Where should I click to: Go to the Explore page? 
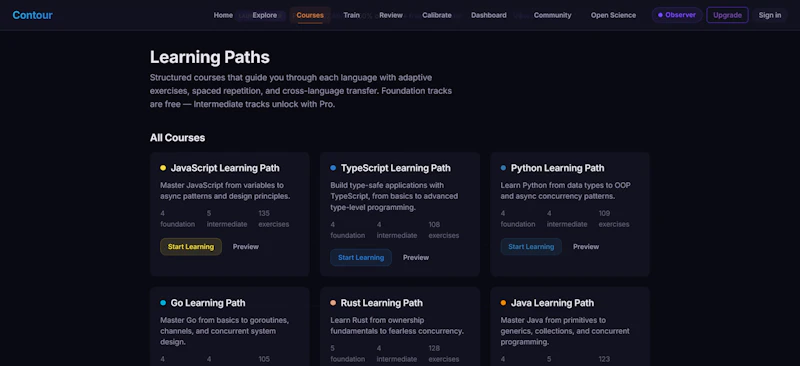(x=265, y=15)
